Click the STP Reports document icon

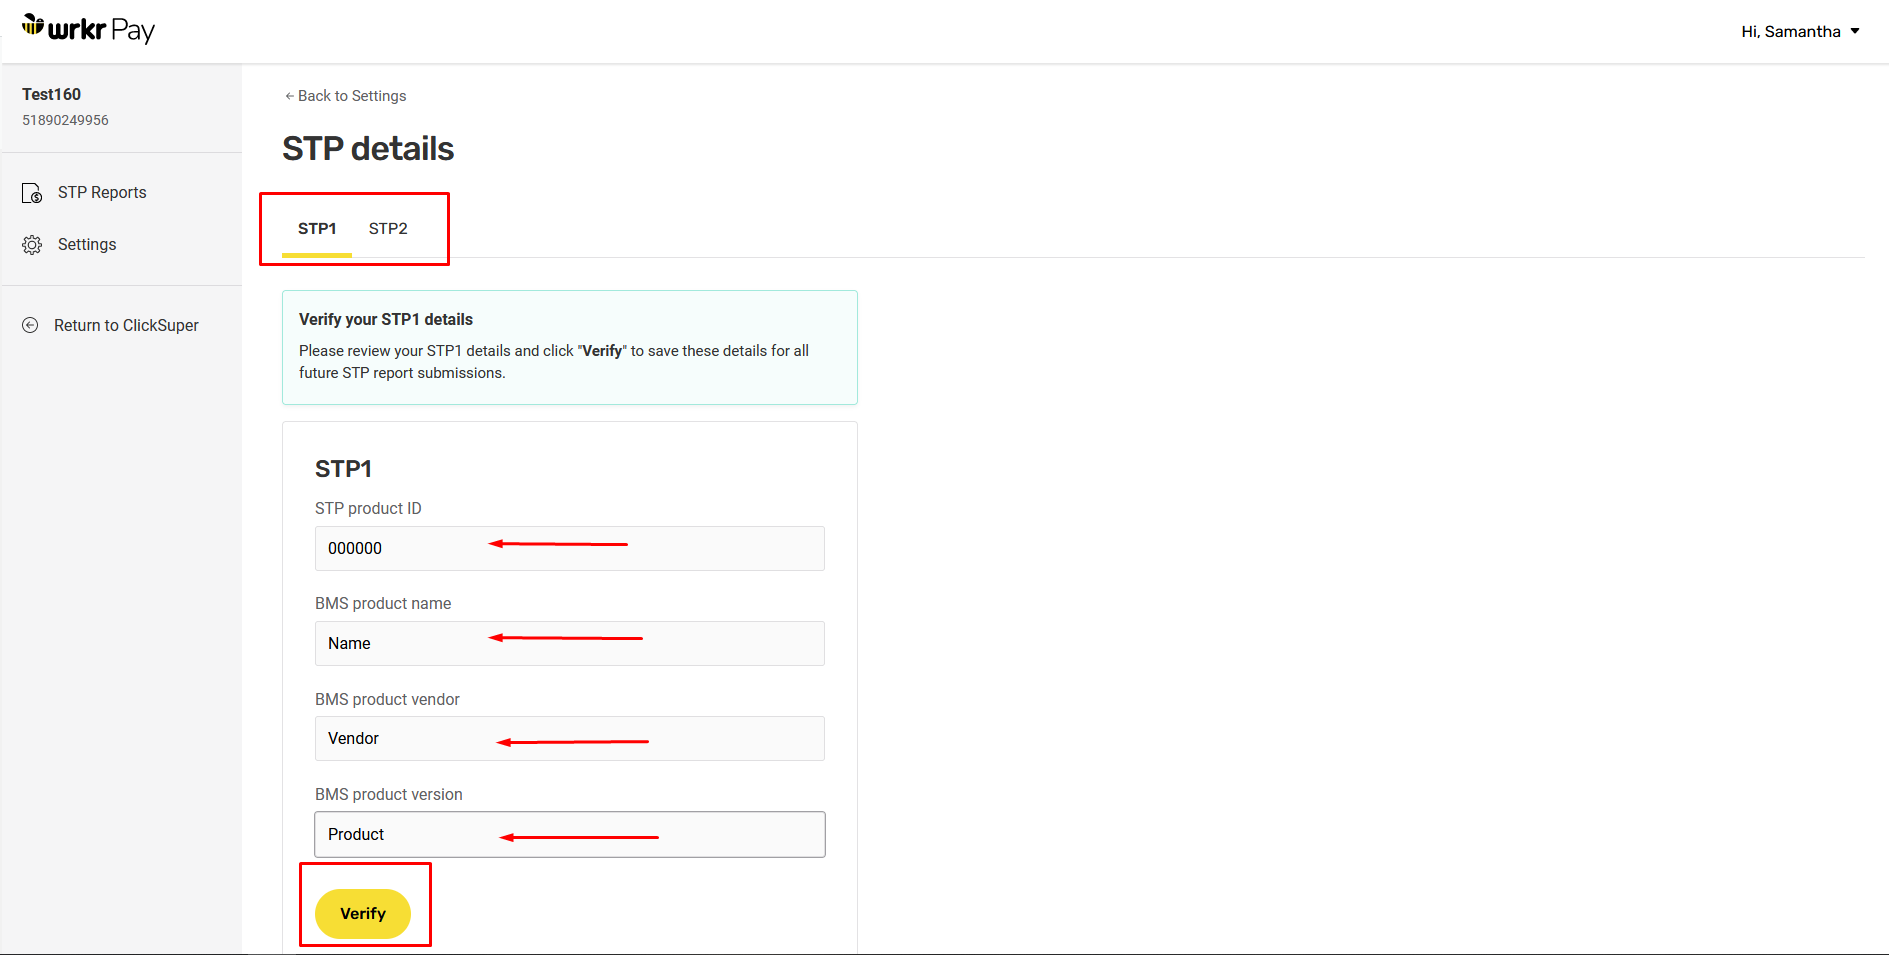31,192
